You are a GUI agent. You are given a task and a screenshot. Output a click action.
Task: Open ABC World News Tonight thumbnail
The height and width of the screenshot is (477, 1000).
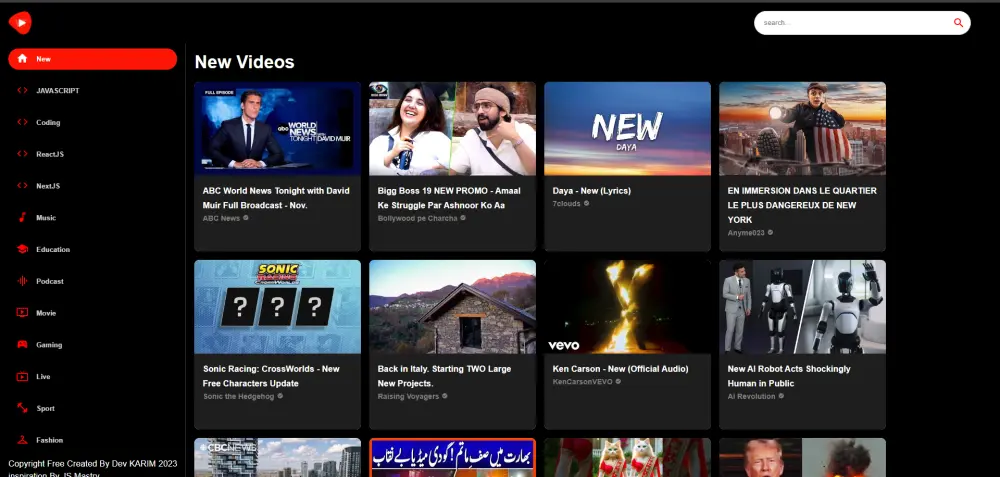(x=277, y=128)
